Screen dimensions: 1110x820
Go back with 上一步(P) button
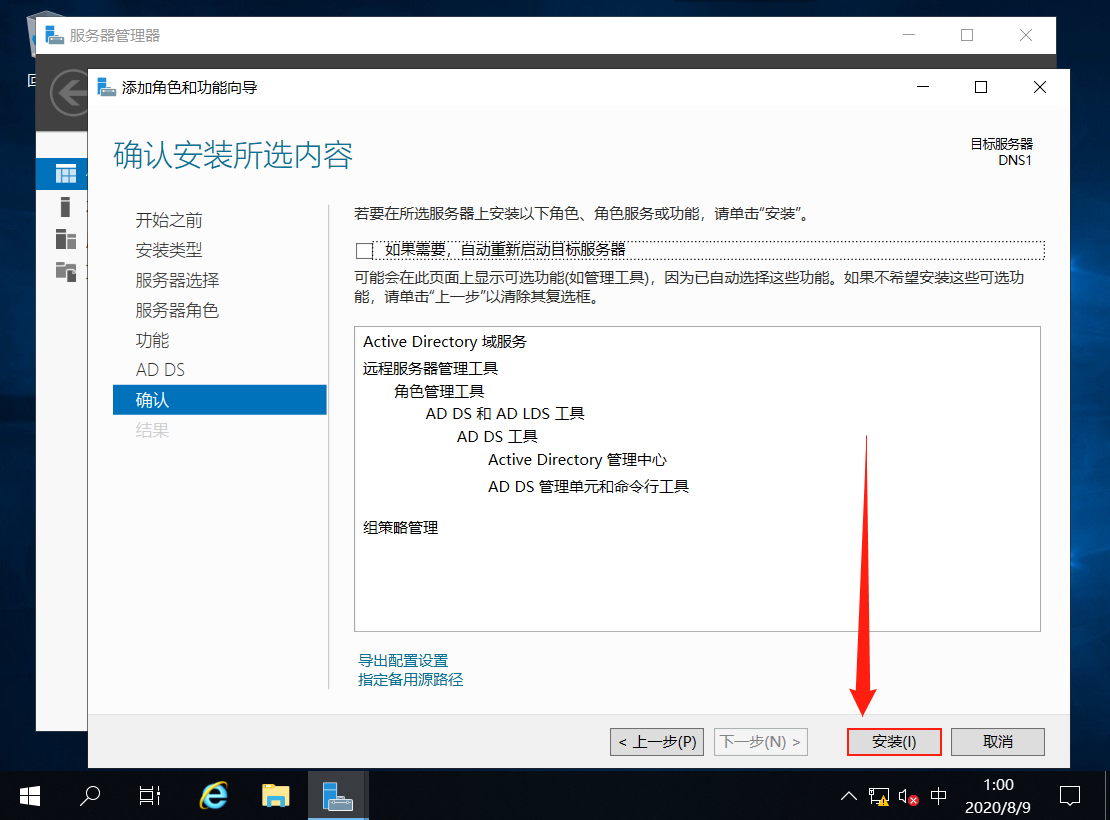pos(657,741)
